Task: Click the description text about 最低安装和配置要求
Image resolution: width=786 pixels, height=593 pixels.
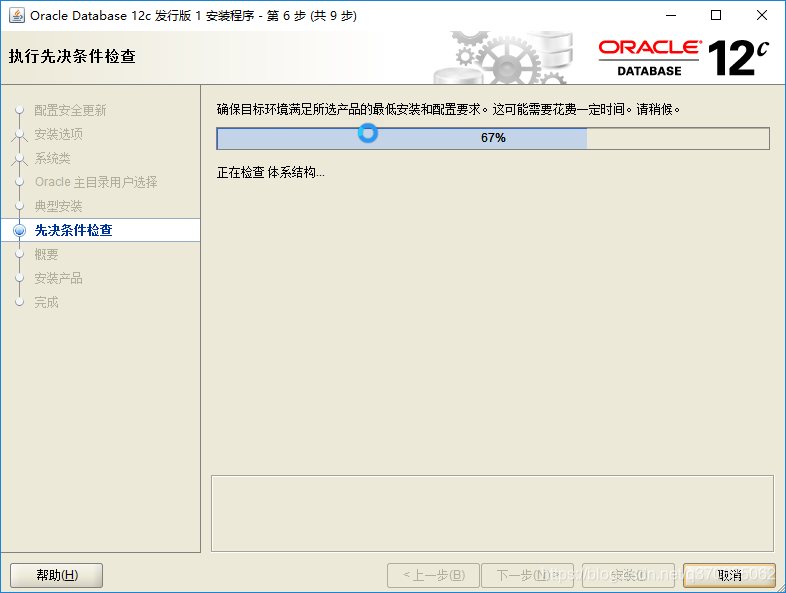Action: pyautogui.click(x=448, y=109)
